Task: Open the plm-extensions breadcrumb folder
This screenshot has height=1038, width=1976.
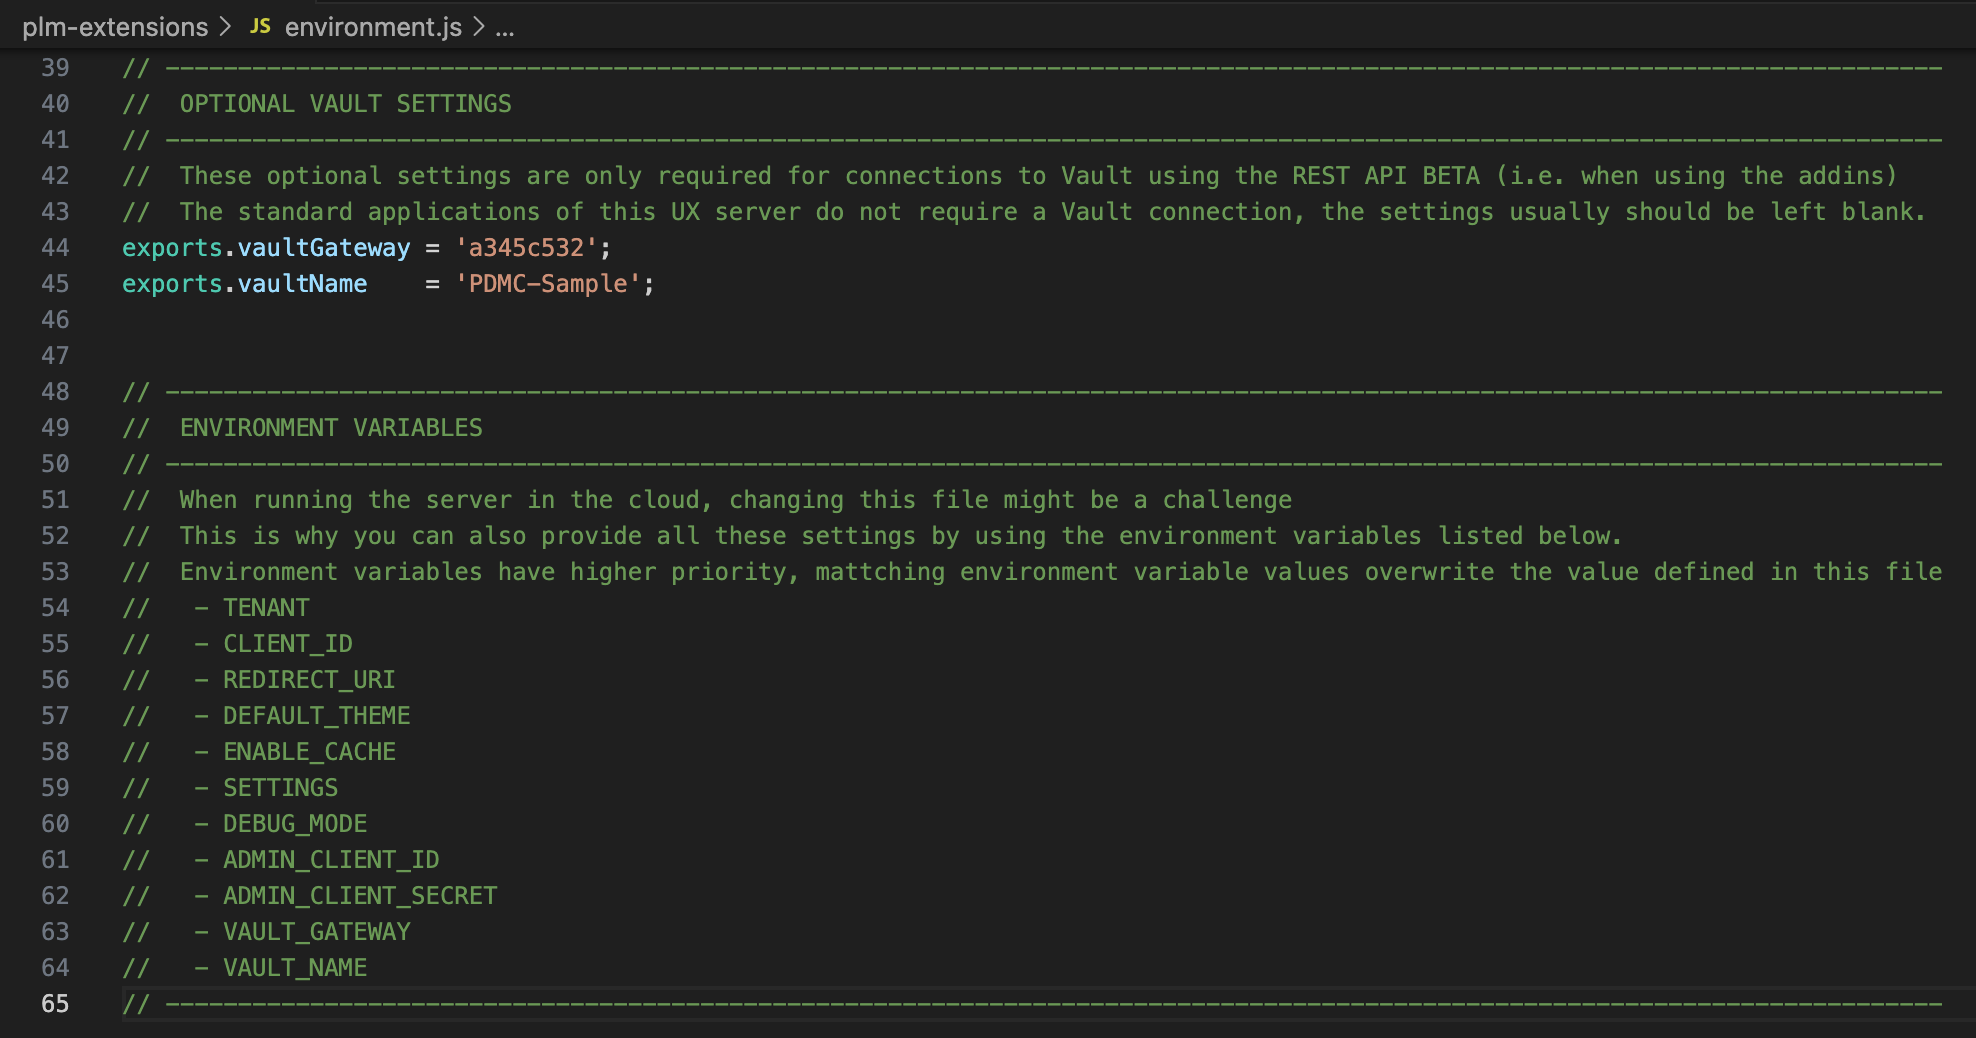Action: point(115,27)
